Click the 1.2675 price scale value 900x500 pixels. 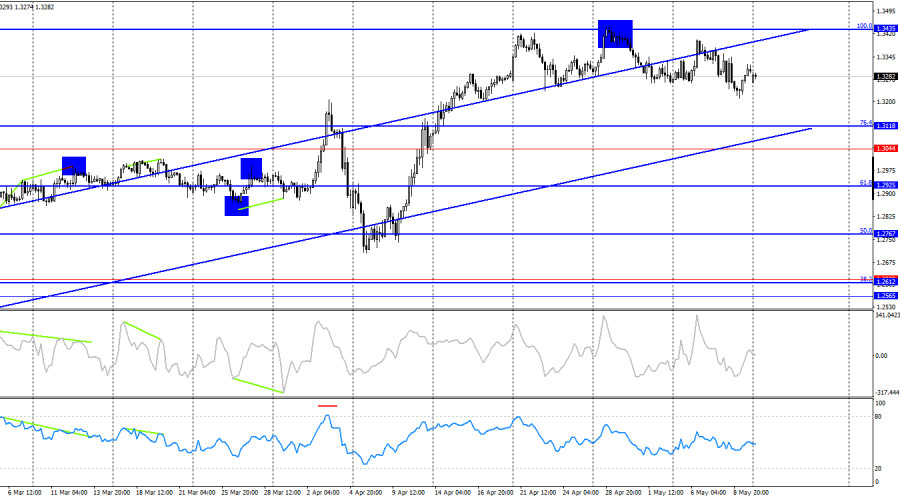886,262
